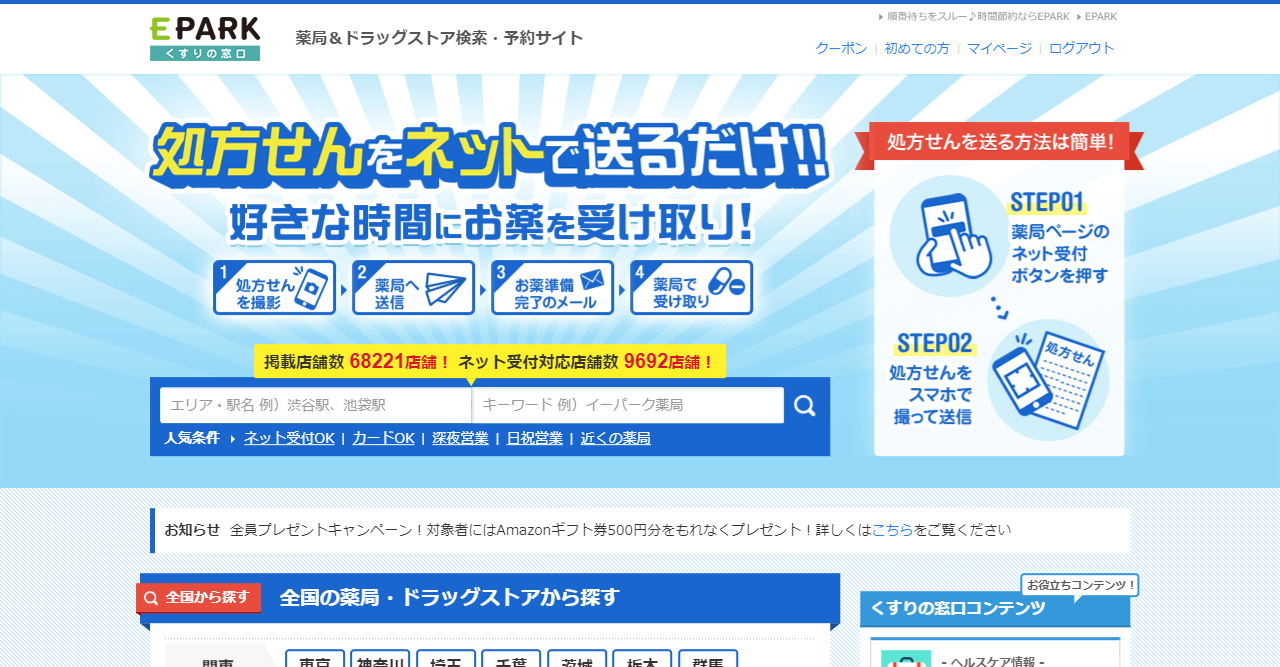The image size is (1280, 667).
Task: Filter by カードOK
Action: [383, 438]
